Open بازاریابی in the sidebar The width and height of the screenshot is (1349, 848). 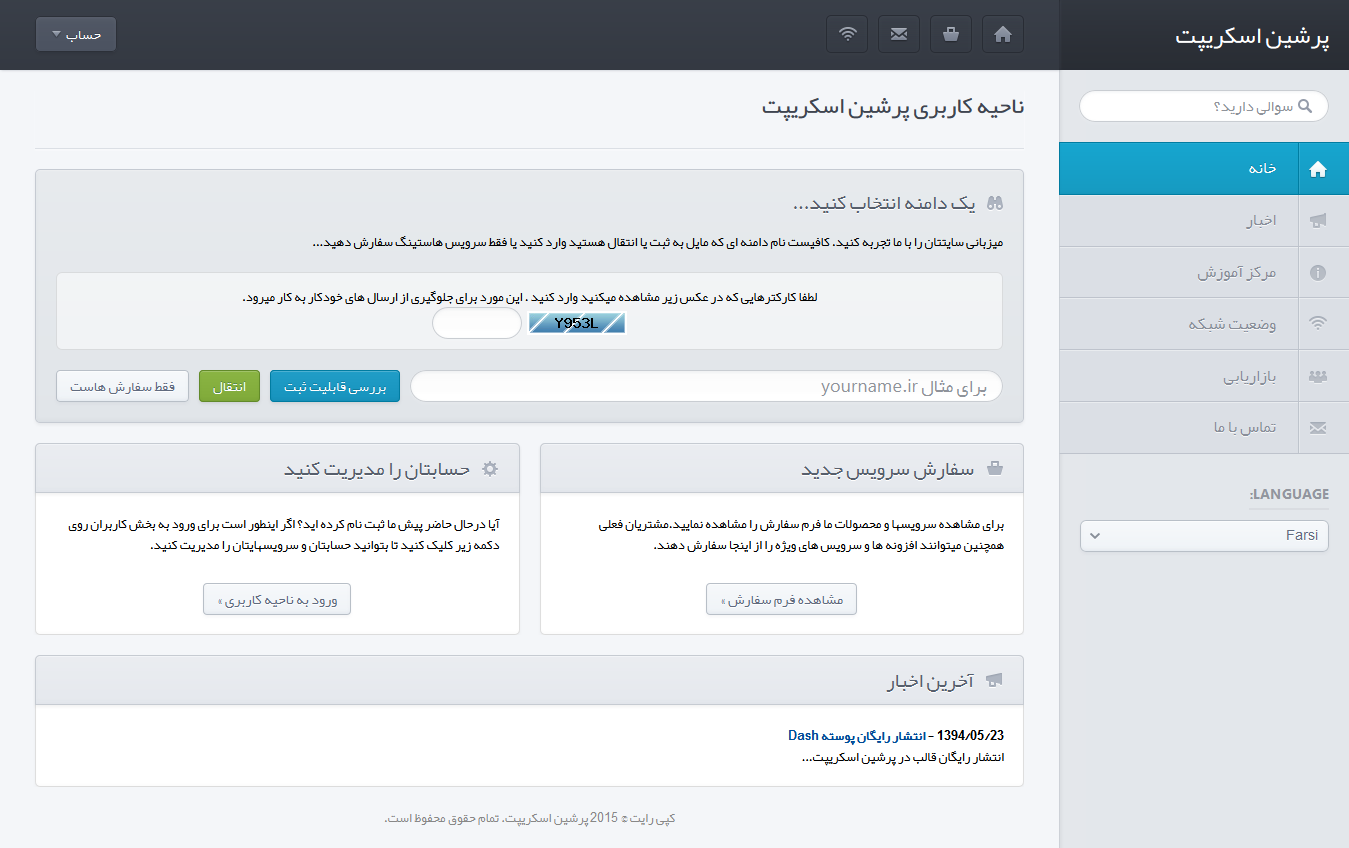[1204, 376]
